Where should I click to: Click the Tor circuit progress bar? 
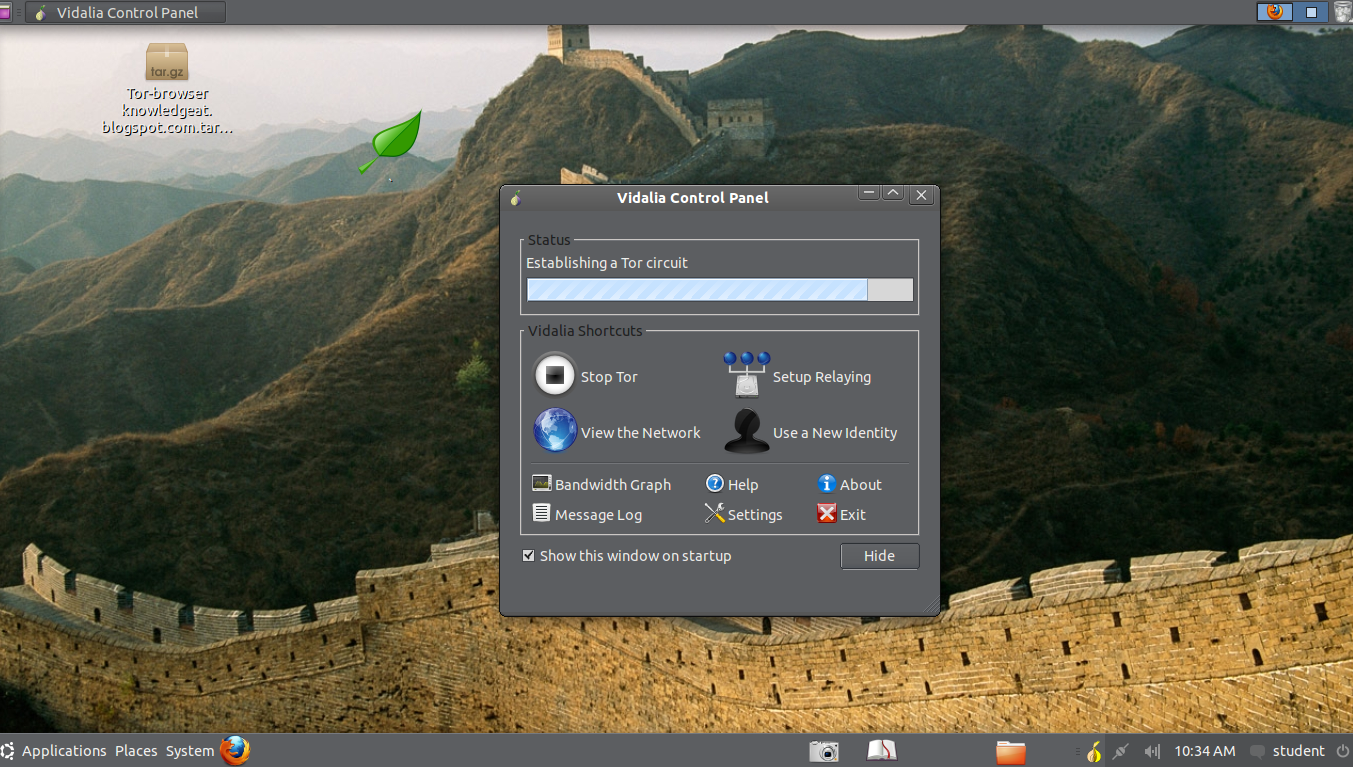click(x=720, y=290)
